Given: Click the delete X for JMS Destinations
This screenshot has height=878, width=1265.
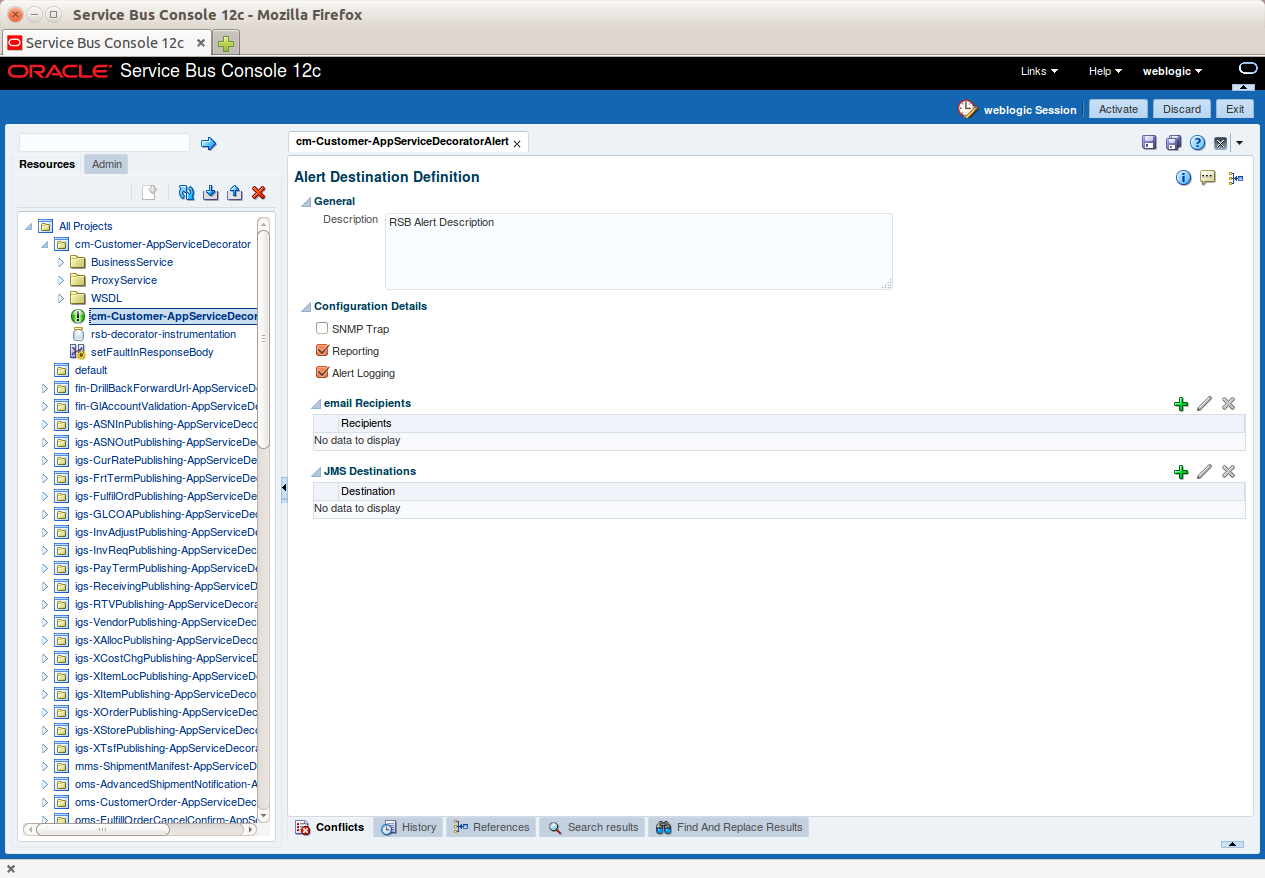Looking at the screenshot, I should click(x=1229, y=472).
